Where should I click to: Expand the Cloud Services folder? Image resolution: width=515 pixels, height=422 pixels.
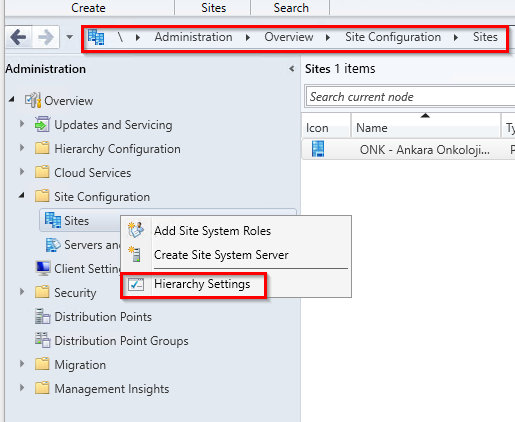[22, 172]
